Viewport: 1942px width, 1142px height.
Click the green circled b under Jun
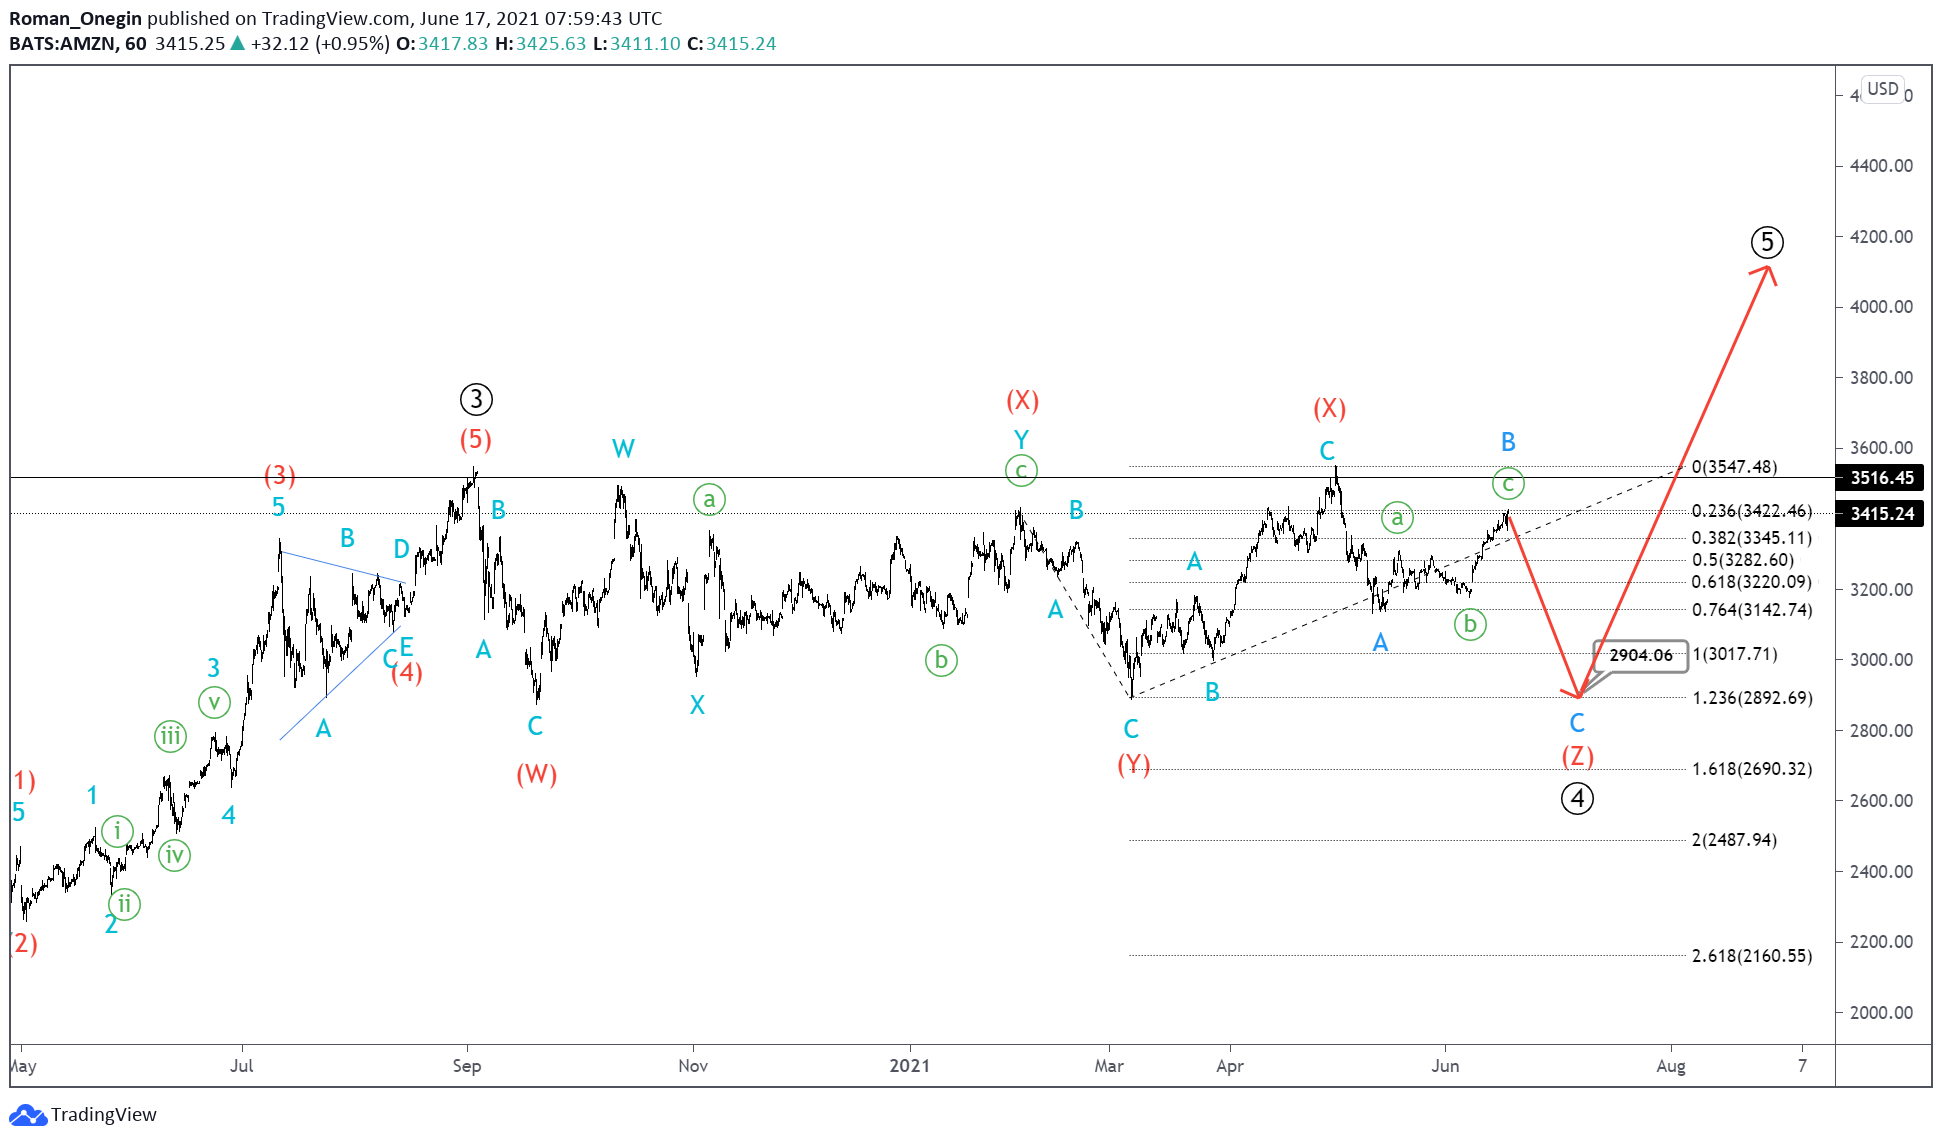point(1469,625)
